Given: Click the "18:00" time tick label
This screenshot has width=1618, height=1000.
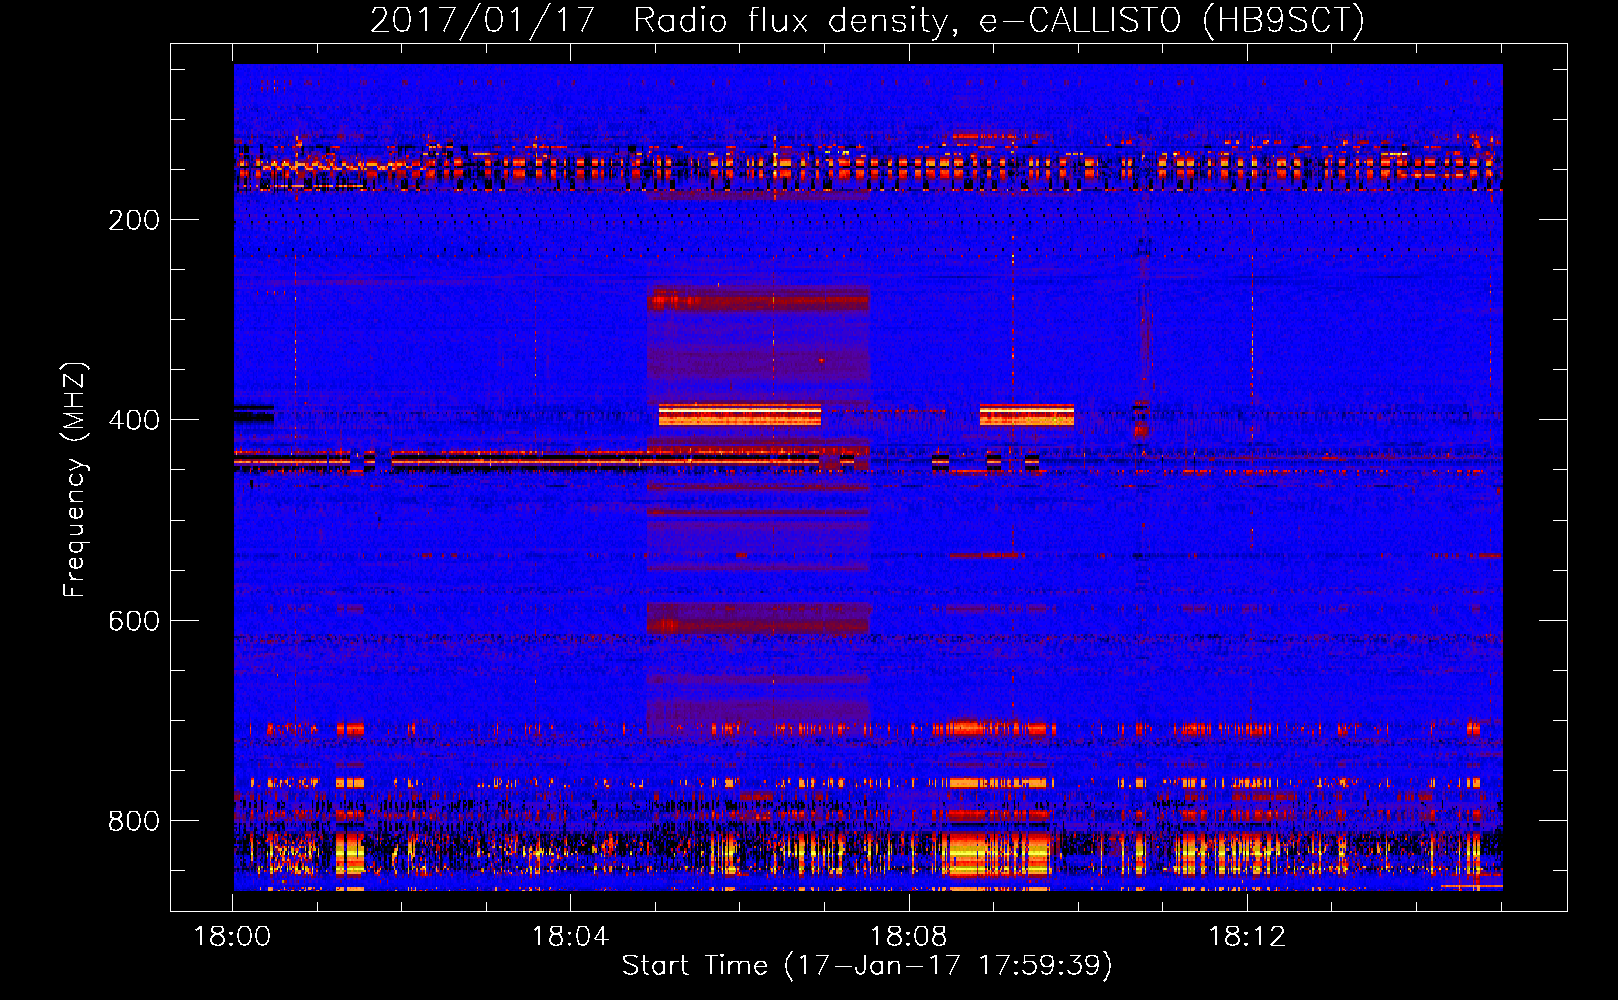Looking at the screenshot, I should click(x=232, y=937).
